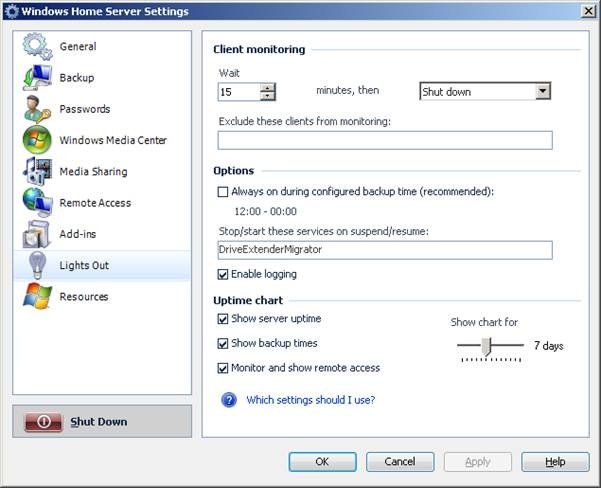The height and width of the screenshot is (488, 601).
Task: Increase wait minutes with up arrow
Action: [x=267, y=87]
